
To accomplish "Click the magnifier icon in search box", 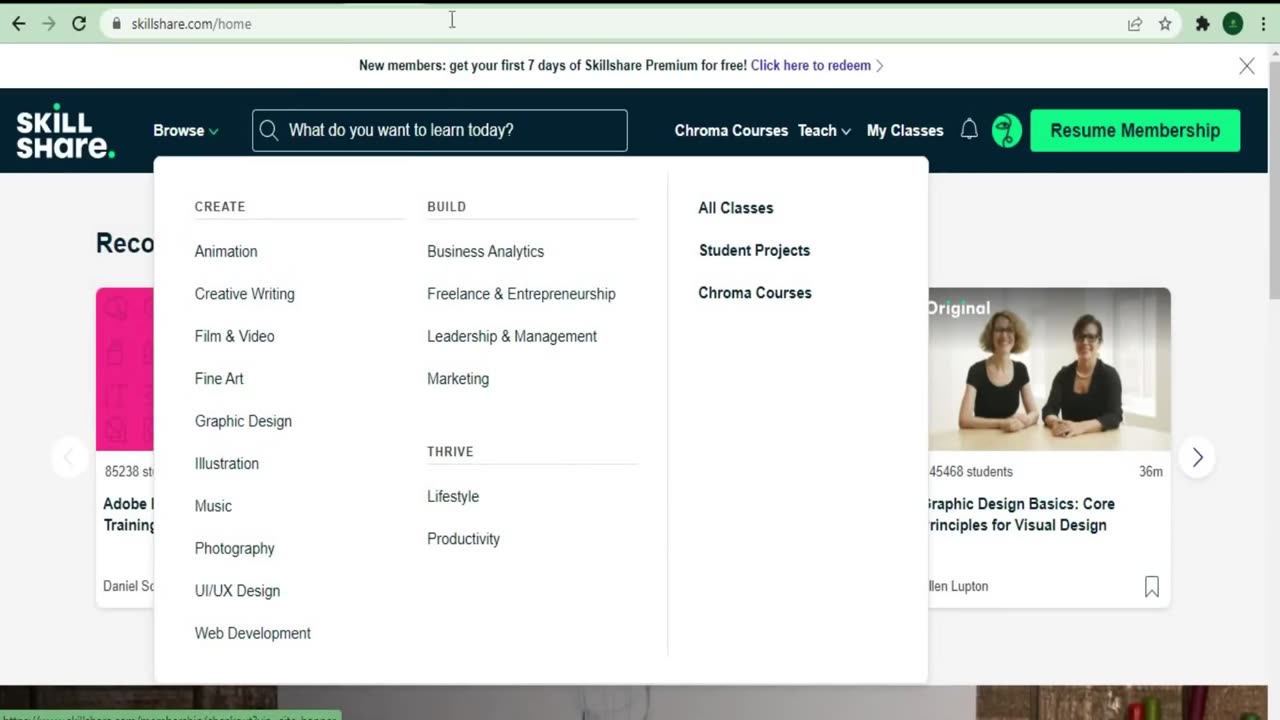I will (x=268, y=130).
